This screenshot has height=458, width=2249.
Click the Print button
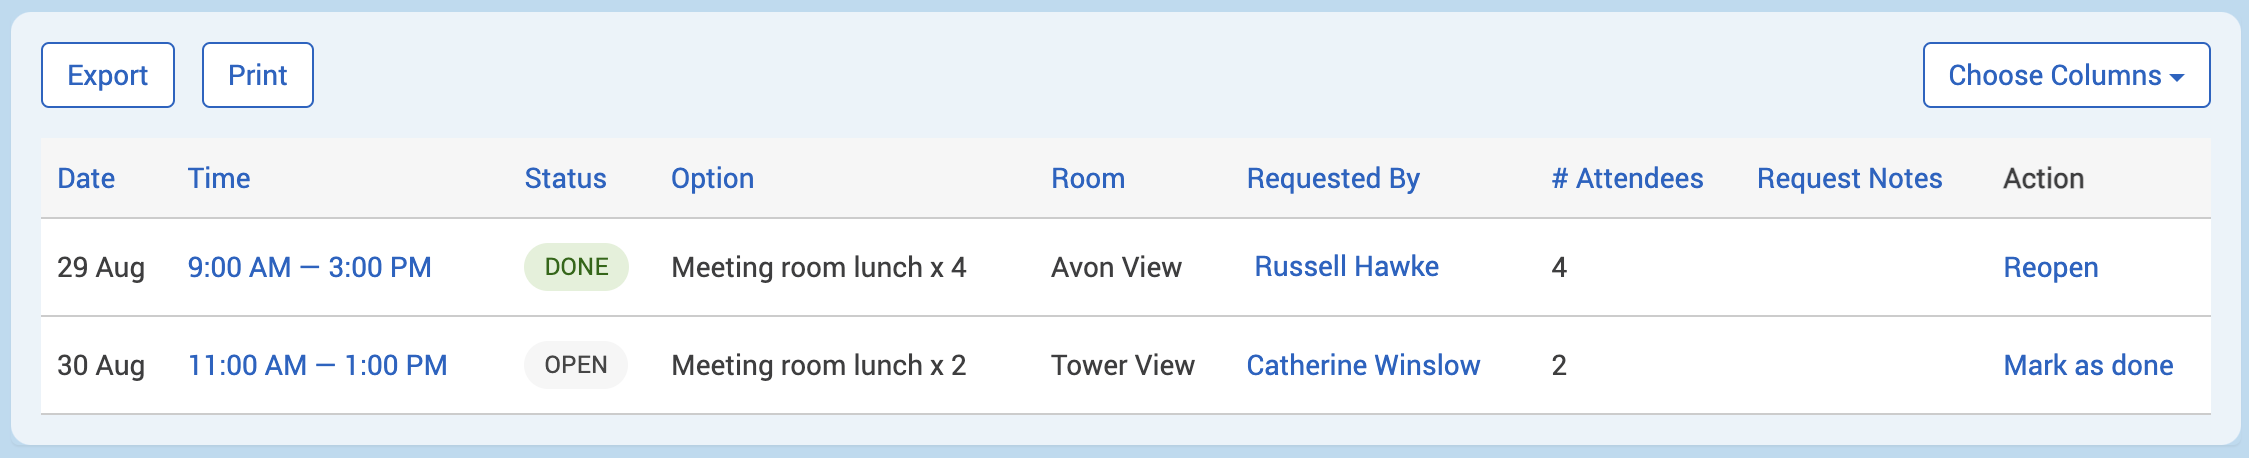[x=257, y=75]
